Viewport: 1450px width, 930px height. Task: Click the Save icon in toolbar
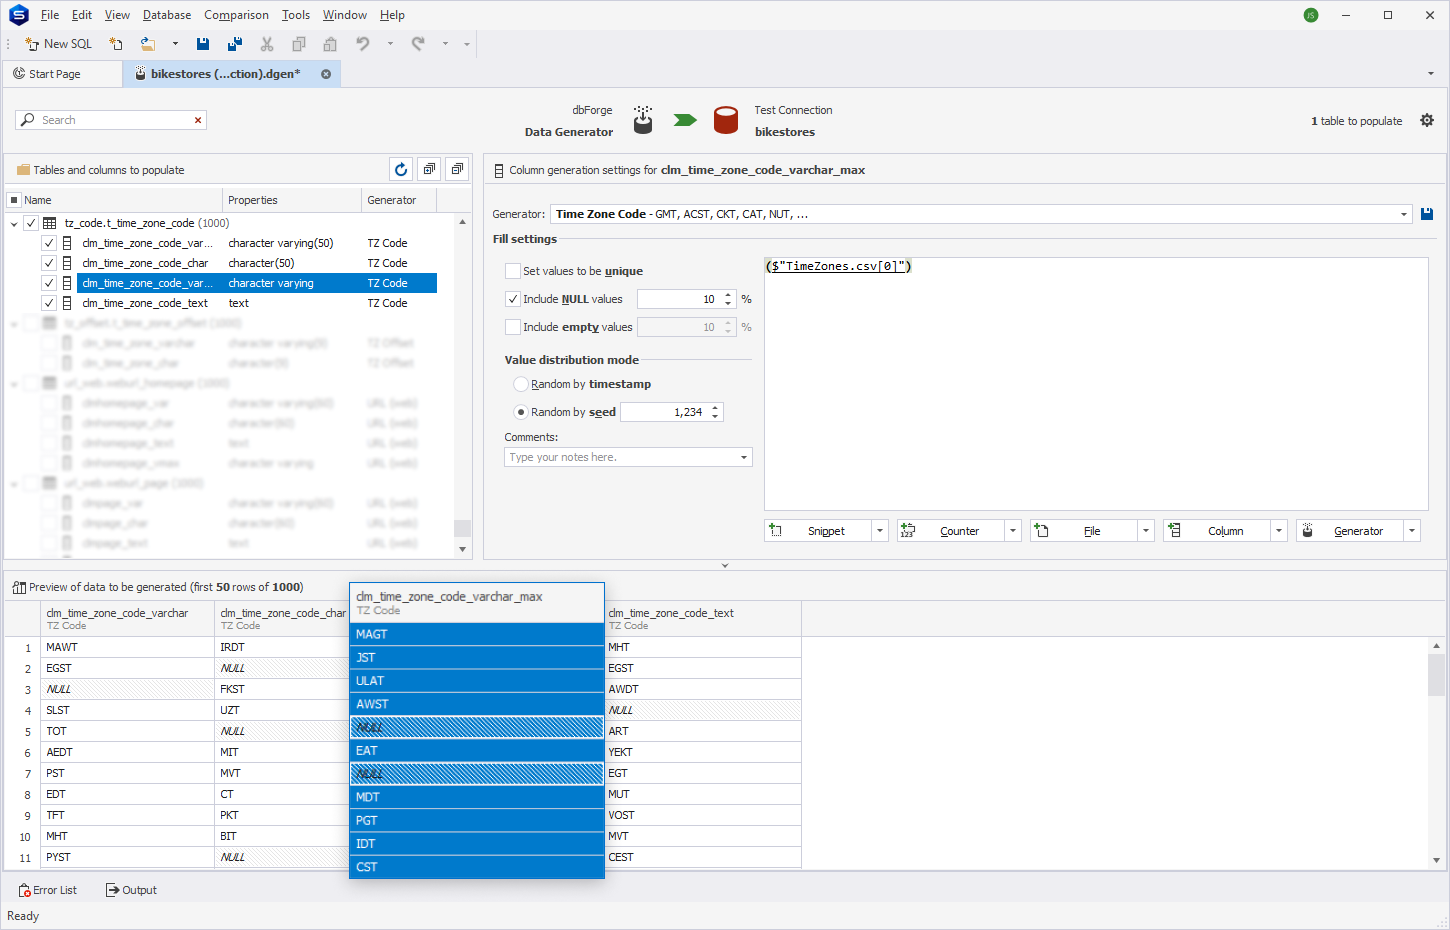click(x=203, y=44)
